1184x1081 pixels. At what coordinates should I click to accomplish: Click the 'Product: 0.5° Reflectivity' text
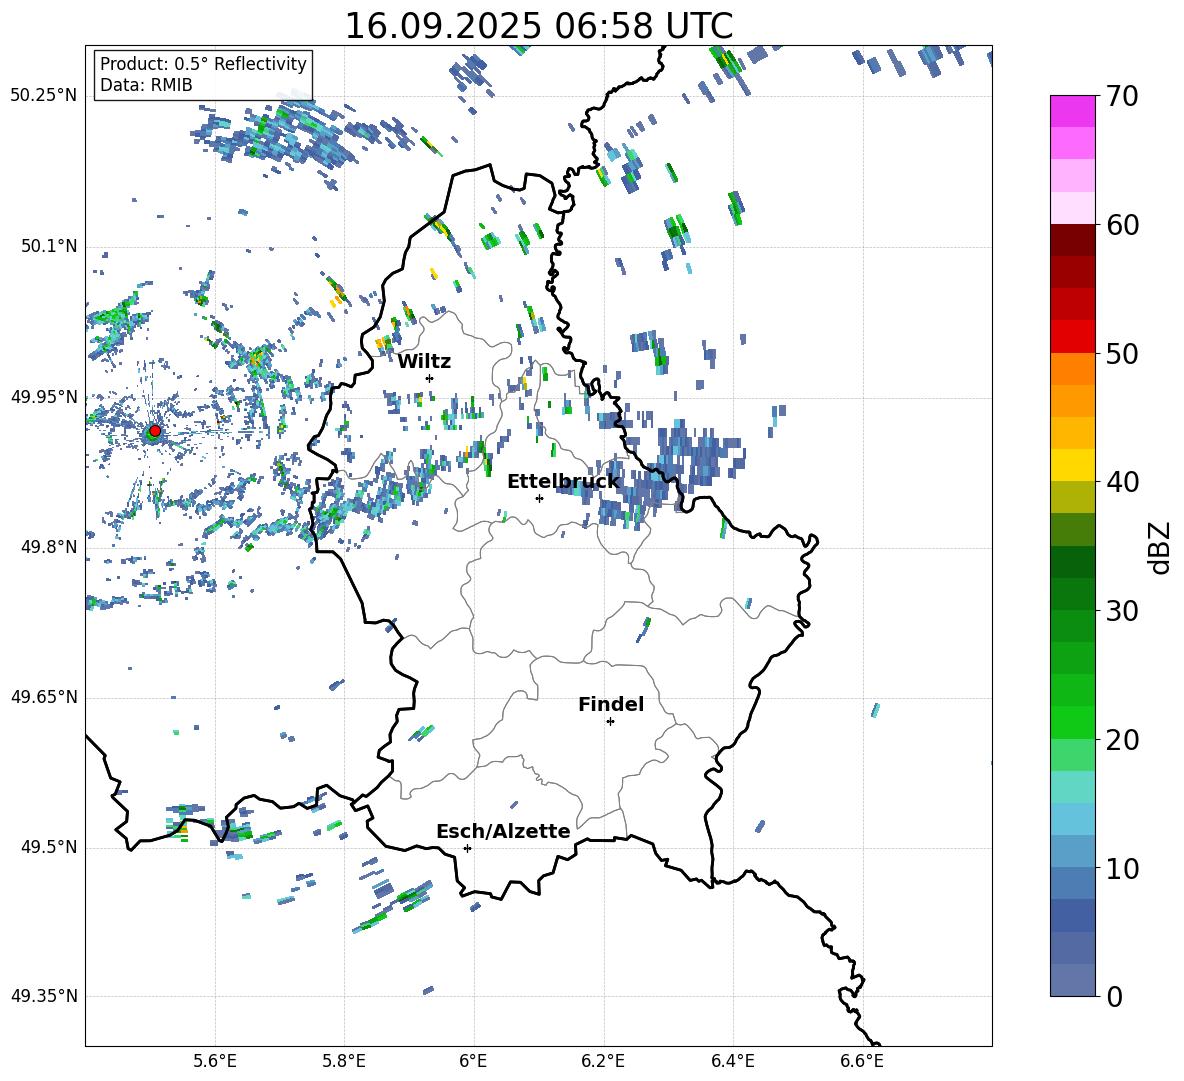(x=203, y=63)
